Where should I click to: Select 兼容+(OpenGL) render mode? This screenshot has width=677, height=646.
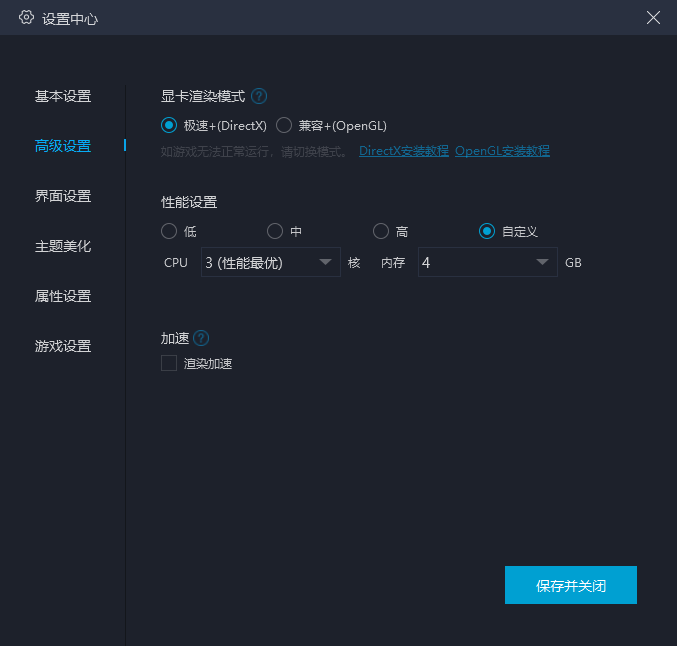[284, 125]
